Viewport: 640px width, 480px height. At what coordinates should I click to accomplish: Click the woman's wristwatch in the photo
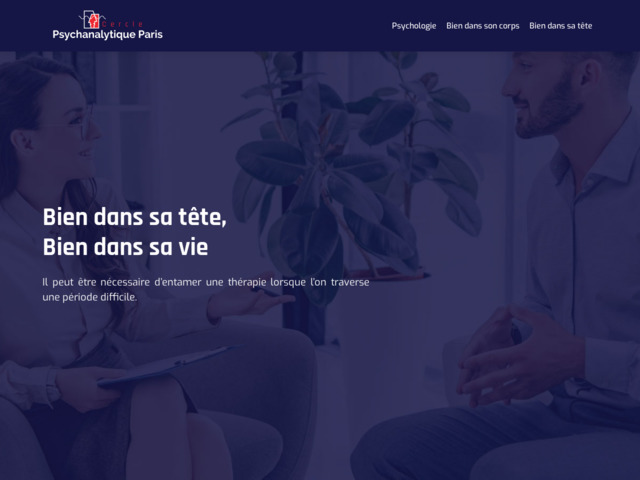point(53,386)
